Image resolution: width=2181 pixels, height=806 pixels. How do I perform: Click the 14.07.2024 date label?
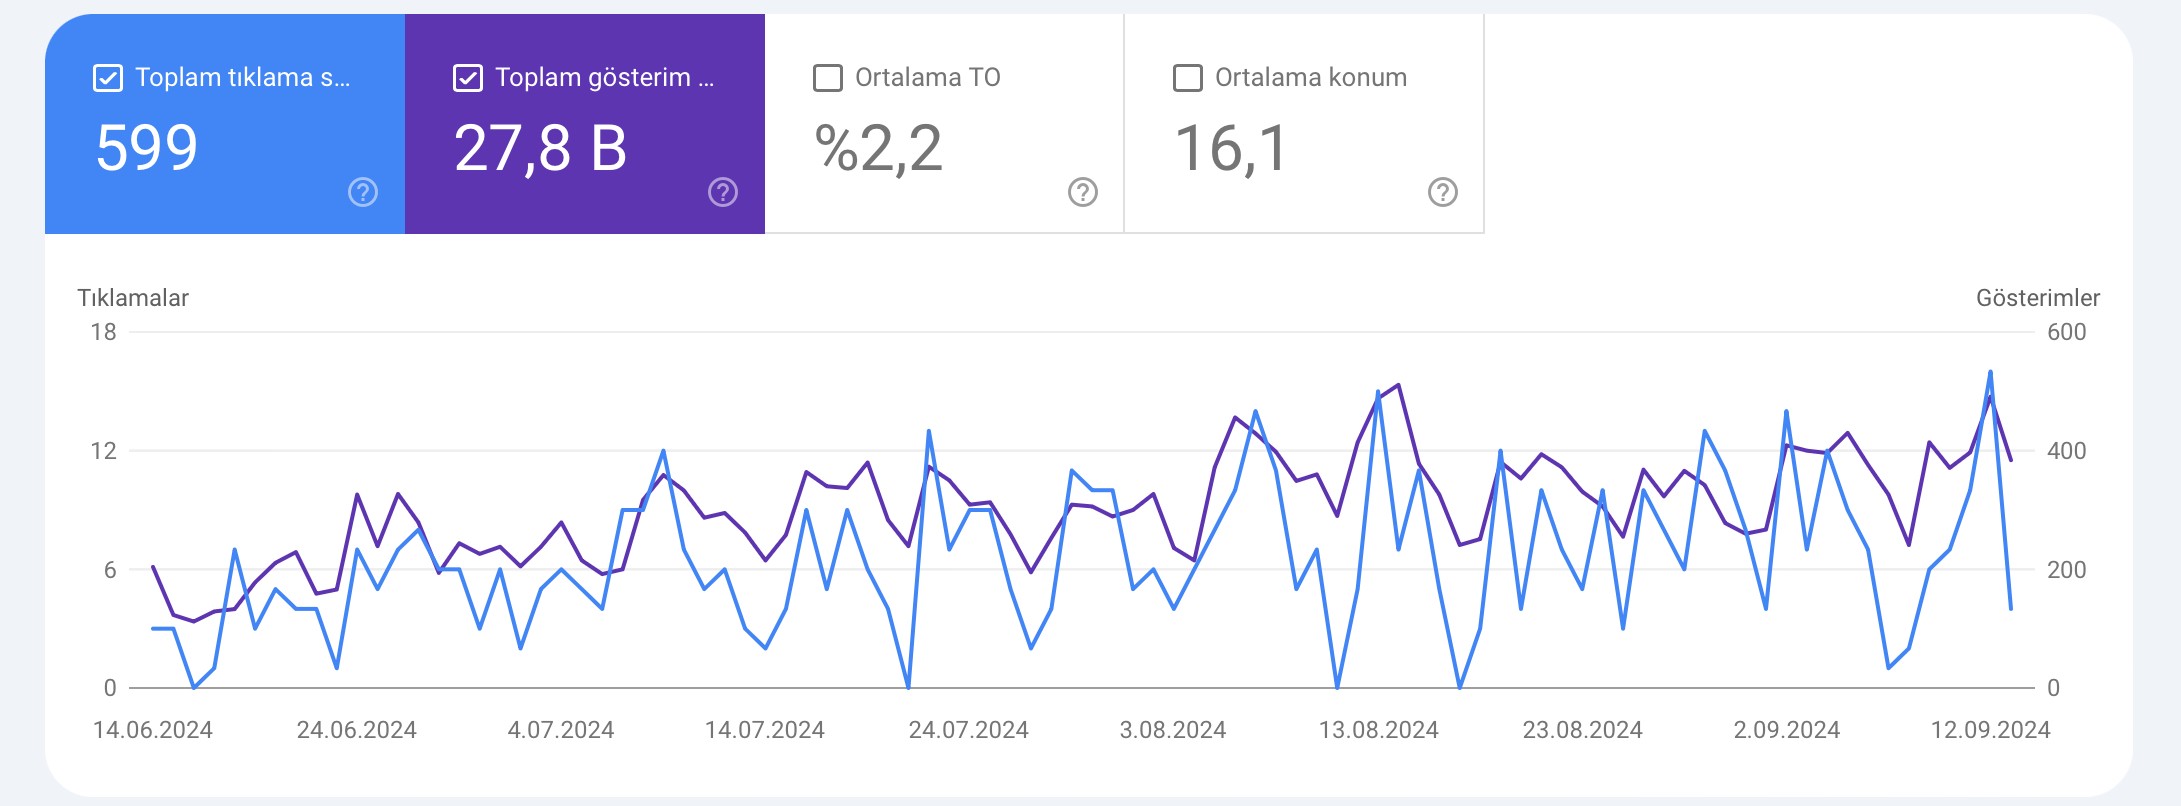click(x=765, y=730)
